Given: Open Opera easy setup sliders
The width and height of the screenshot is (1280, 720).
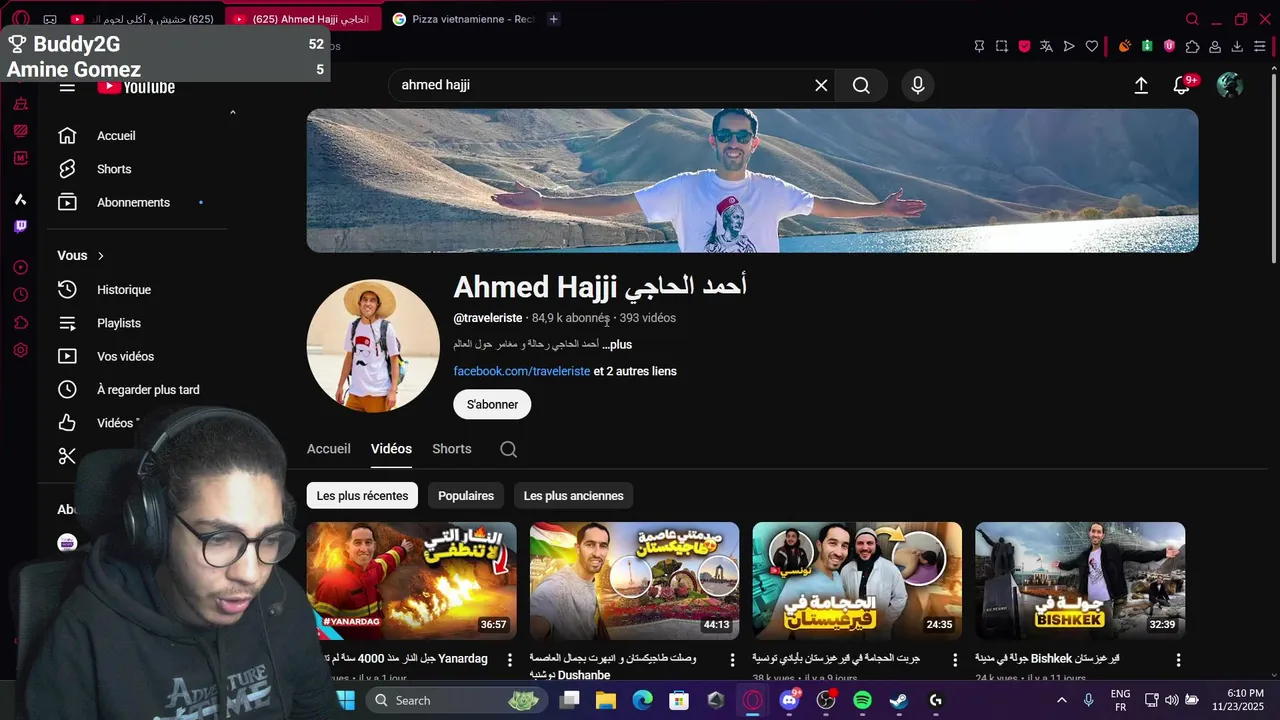Looking at the screenshot, I should click(x=1260, y=46).
